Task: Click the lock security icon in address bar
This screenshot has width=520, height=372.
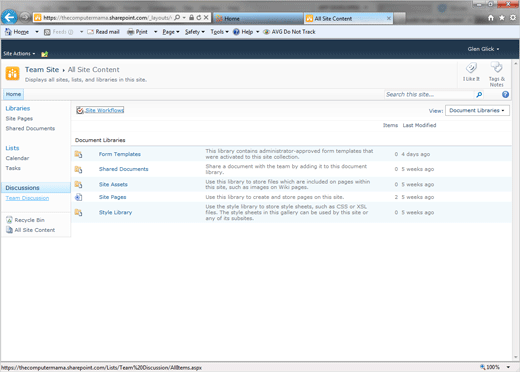Action: pyautogui.click(x=191, y=17)
